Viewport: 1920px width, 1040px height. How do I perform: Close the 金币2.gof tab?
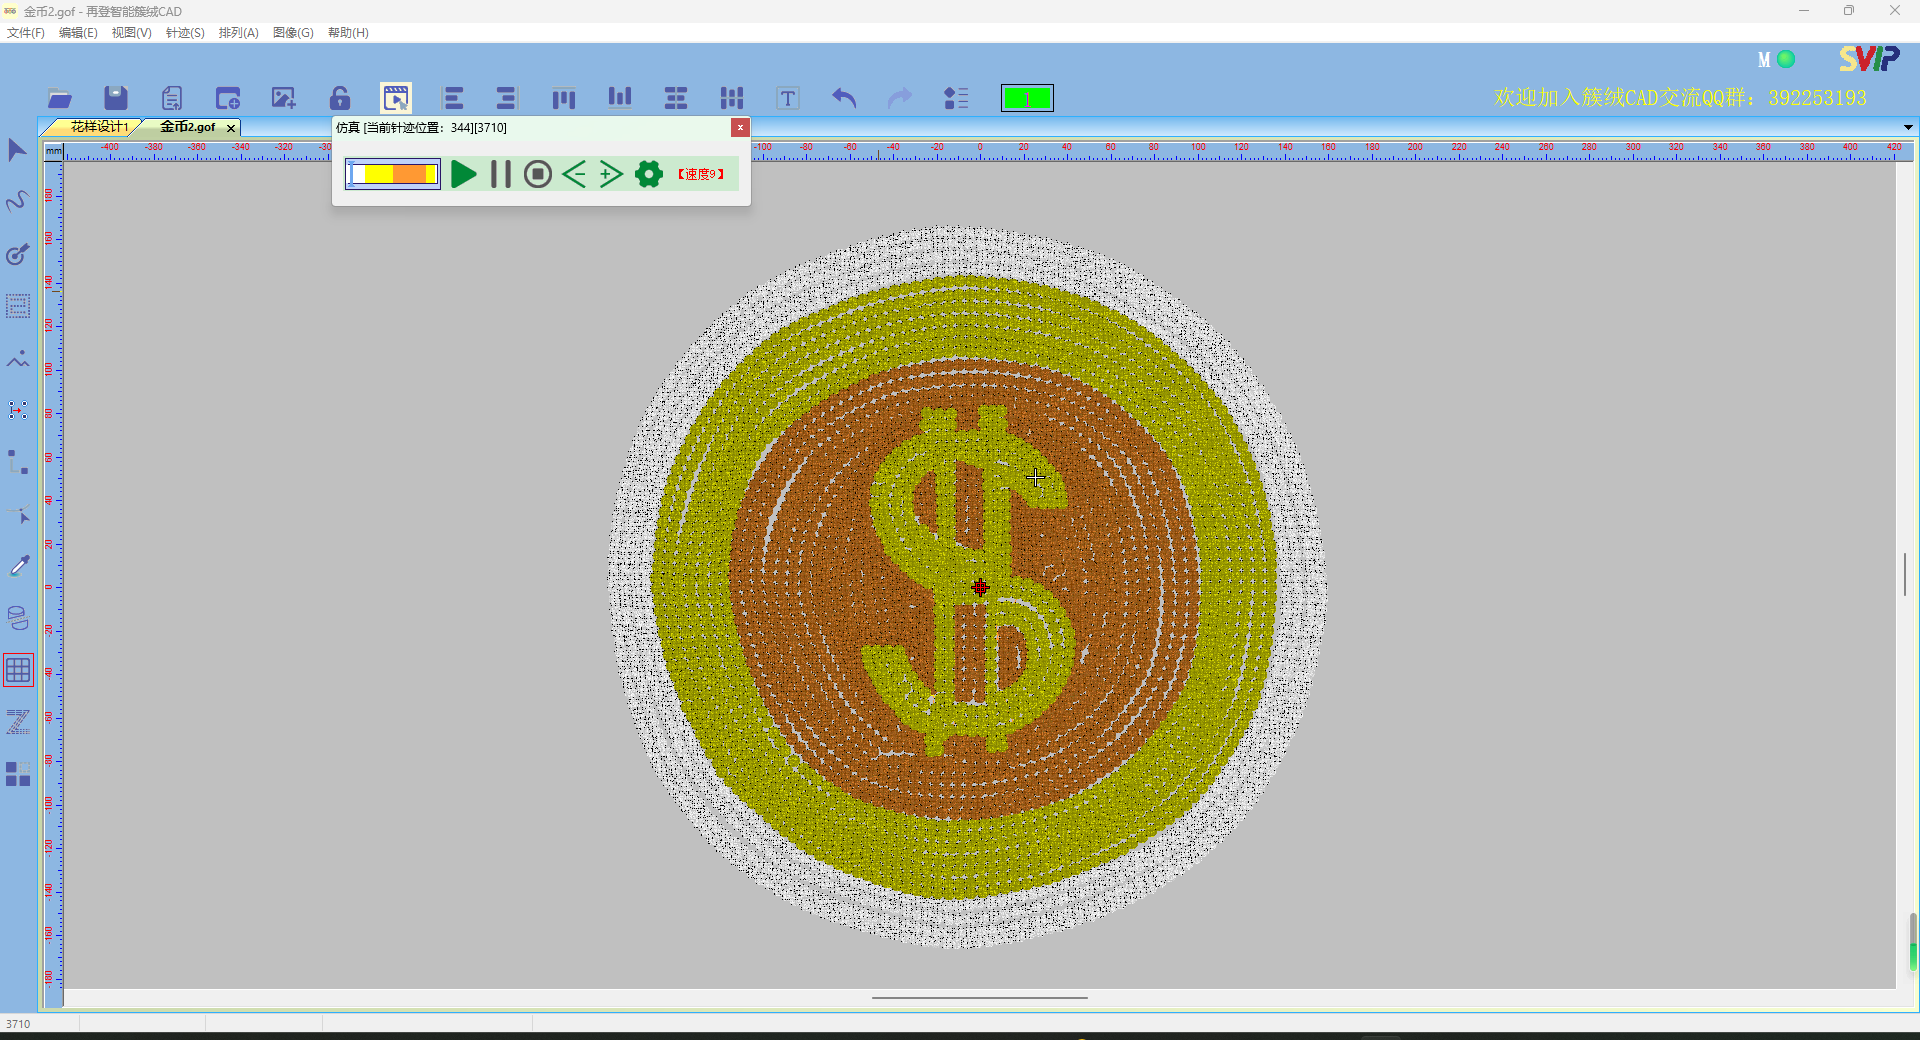point(231,128)
